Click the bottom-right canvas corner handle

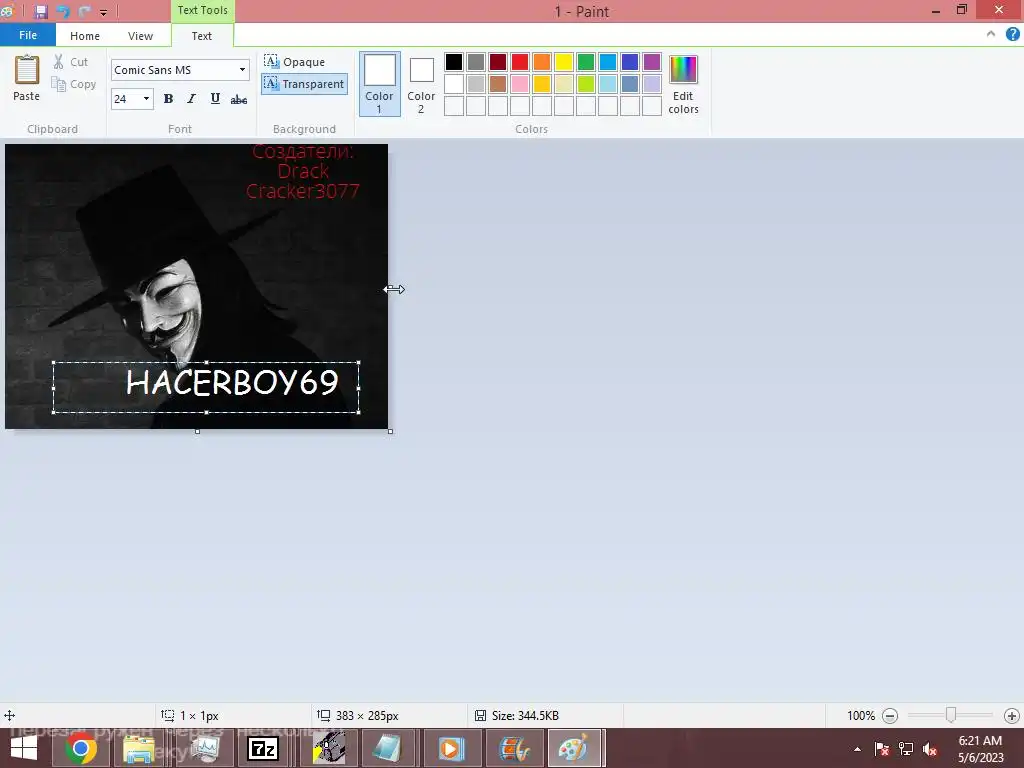(391, 431)
